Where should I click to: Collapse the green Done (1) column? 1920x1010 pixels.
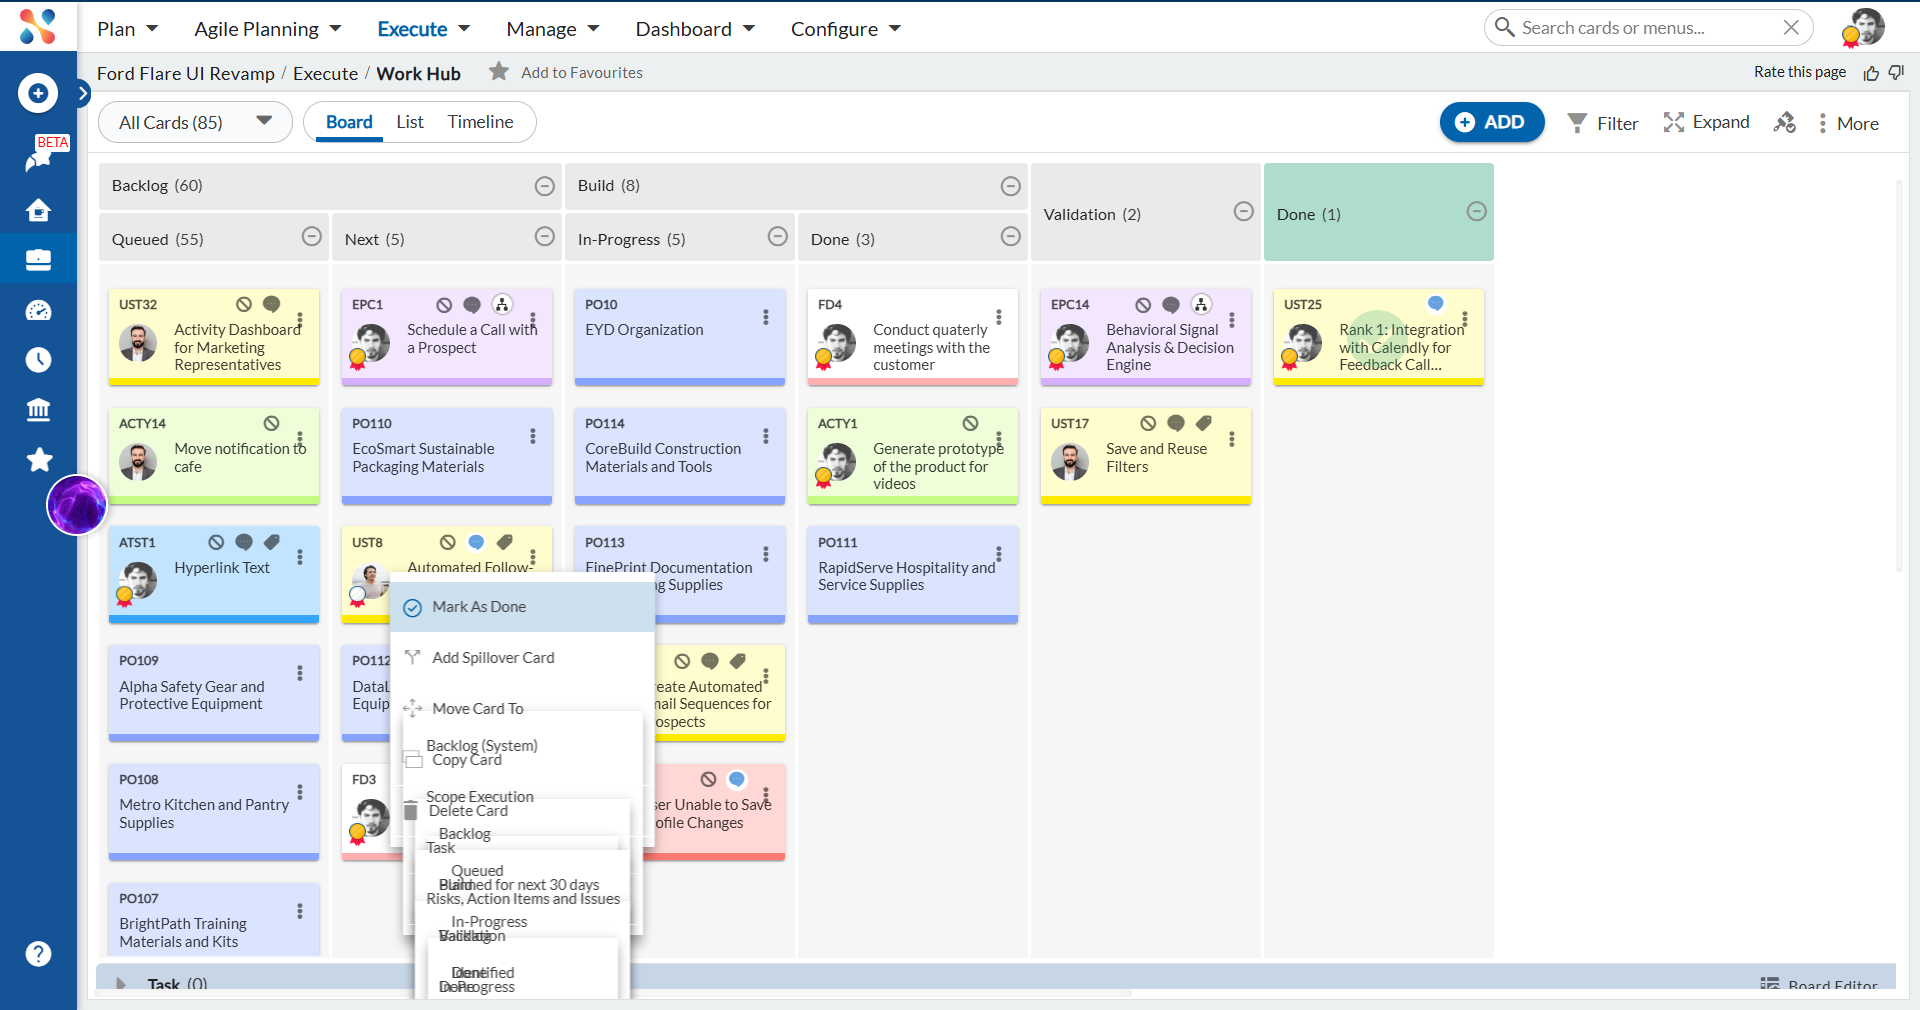1477,211
